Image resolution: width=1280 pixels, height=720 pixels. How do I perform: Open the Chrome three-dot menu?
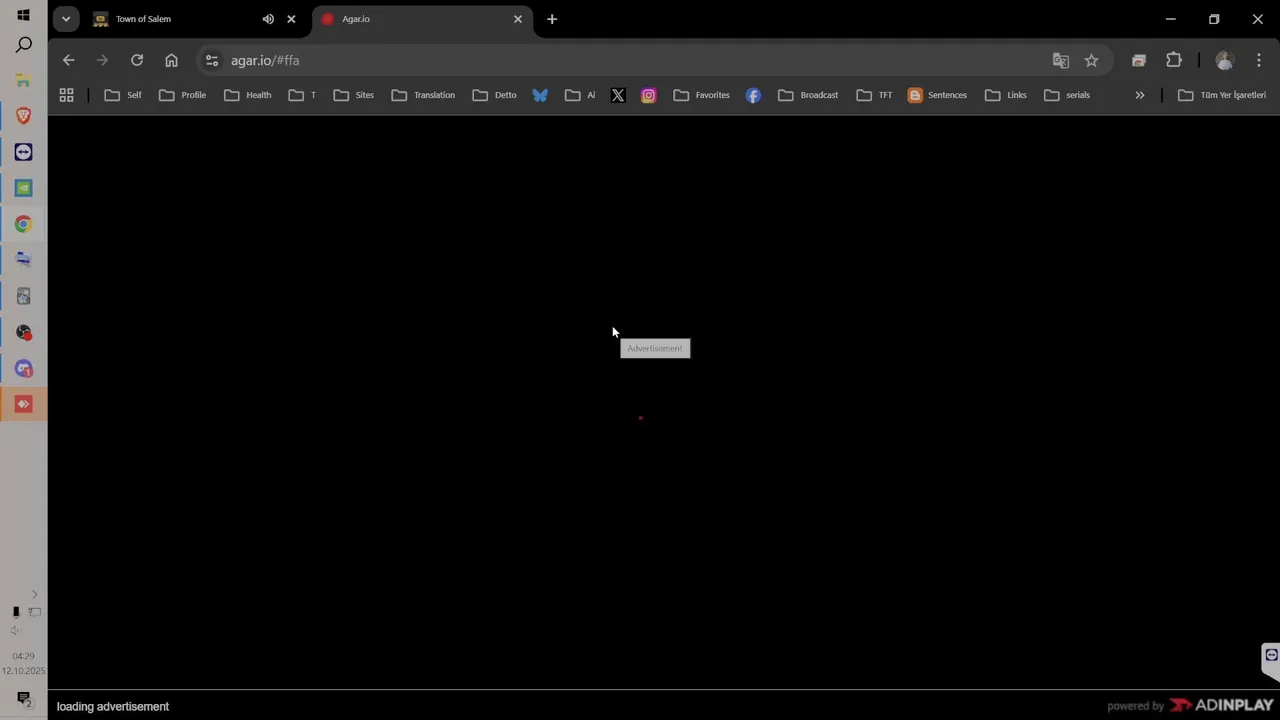click(1259, 60)
